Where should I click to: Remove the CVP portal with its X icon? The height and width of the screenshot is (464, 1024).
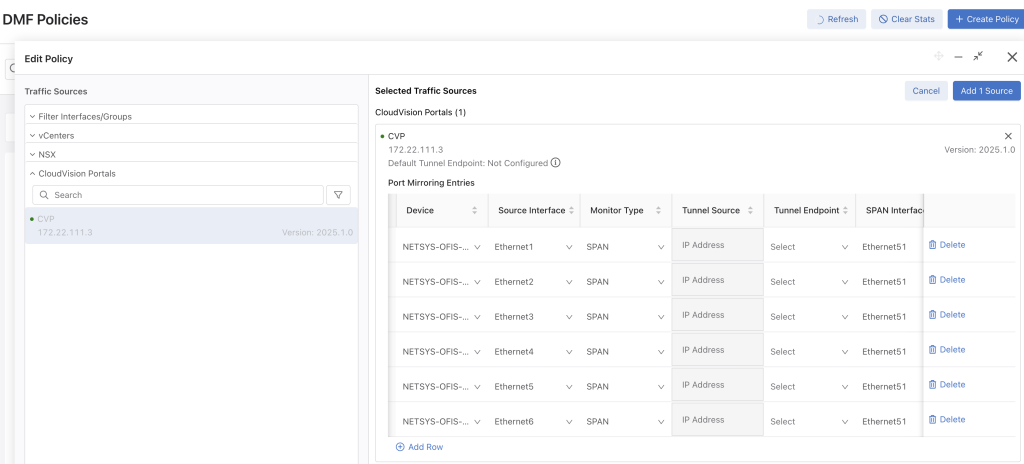(1007, 136)
